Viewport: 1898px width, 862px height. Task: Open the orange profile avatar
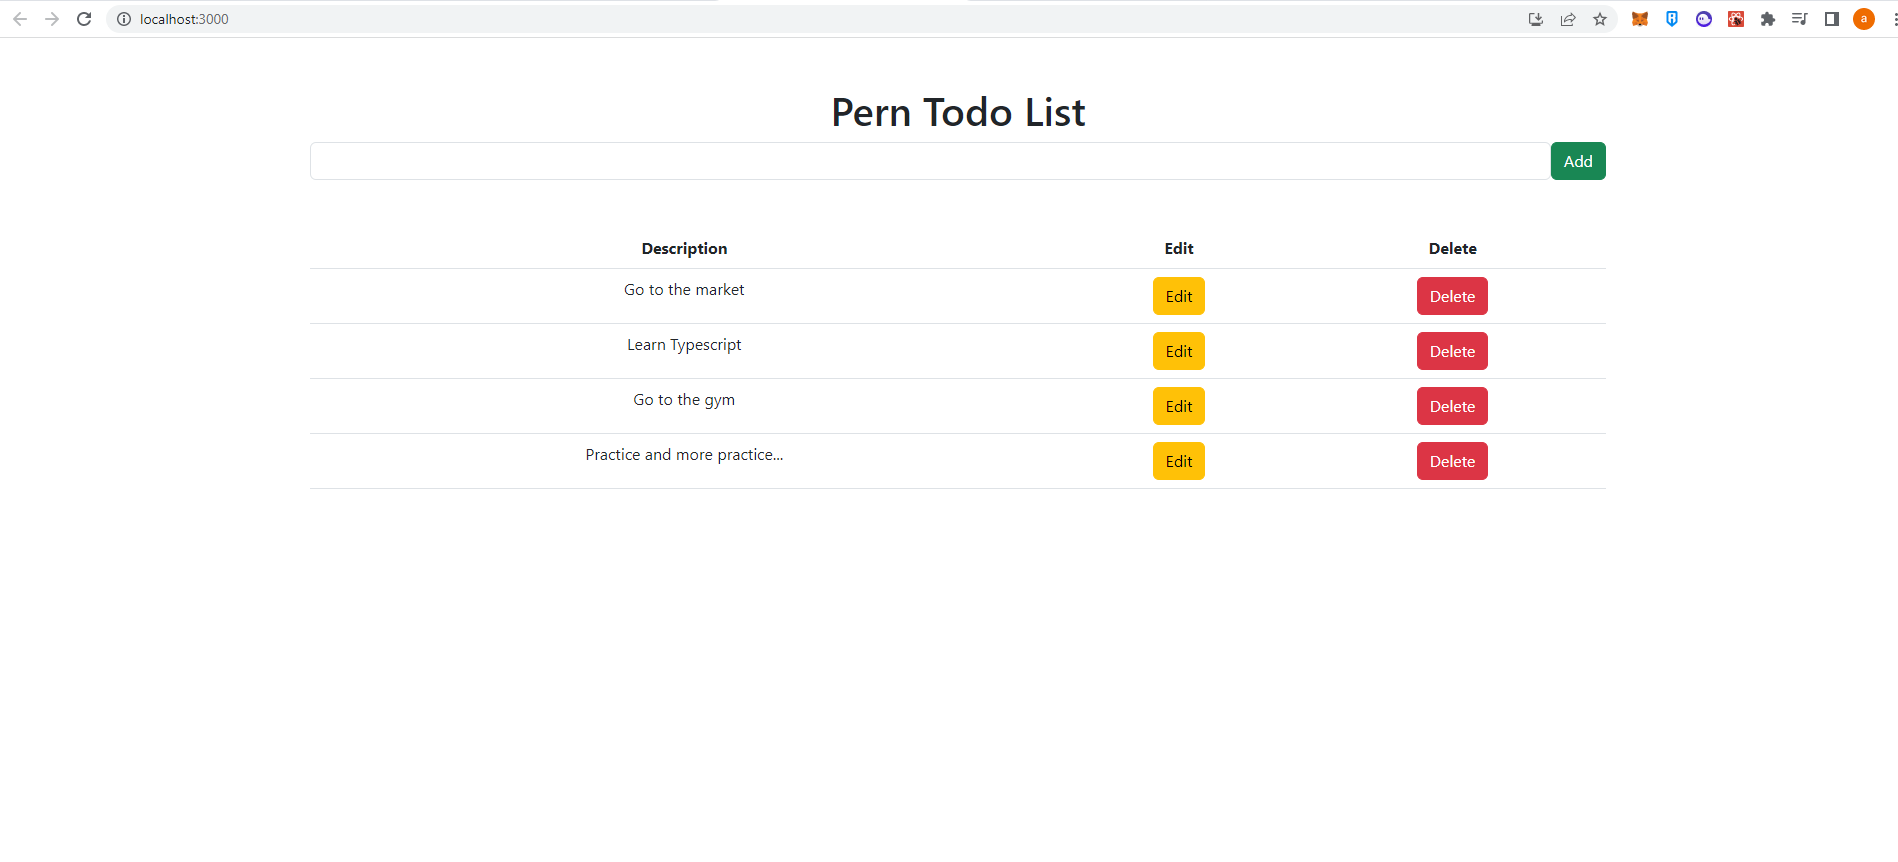[x=1863, y=19]
